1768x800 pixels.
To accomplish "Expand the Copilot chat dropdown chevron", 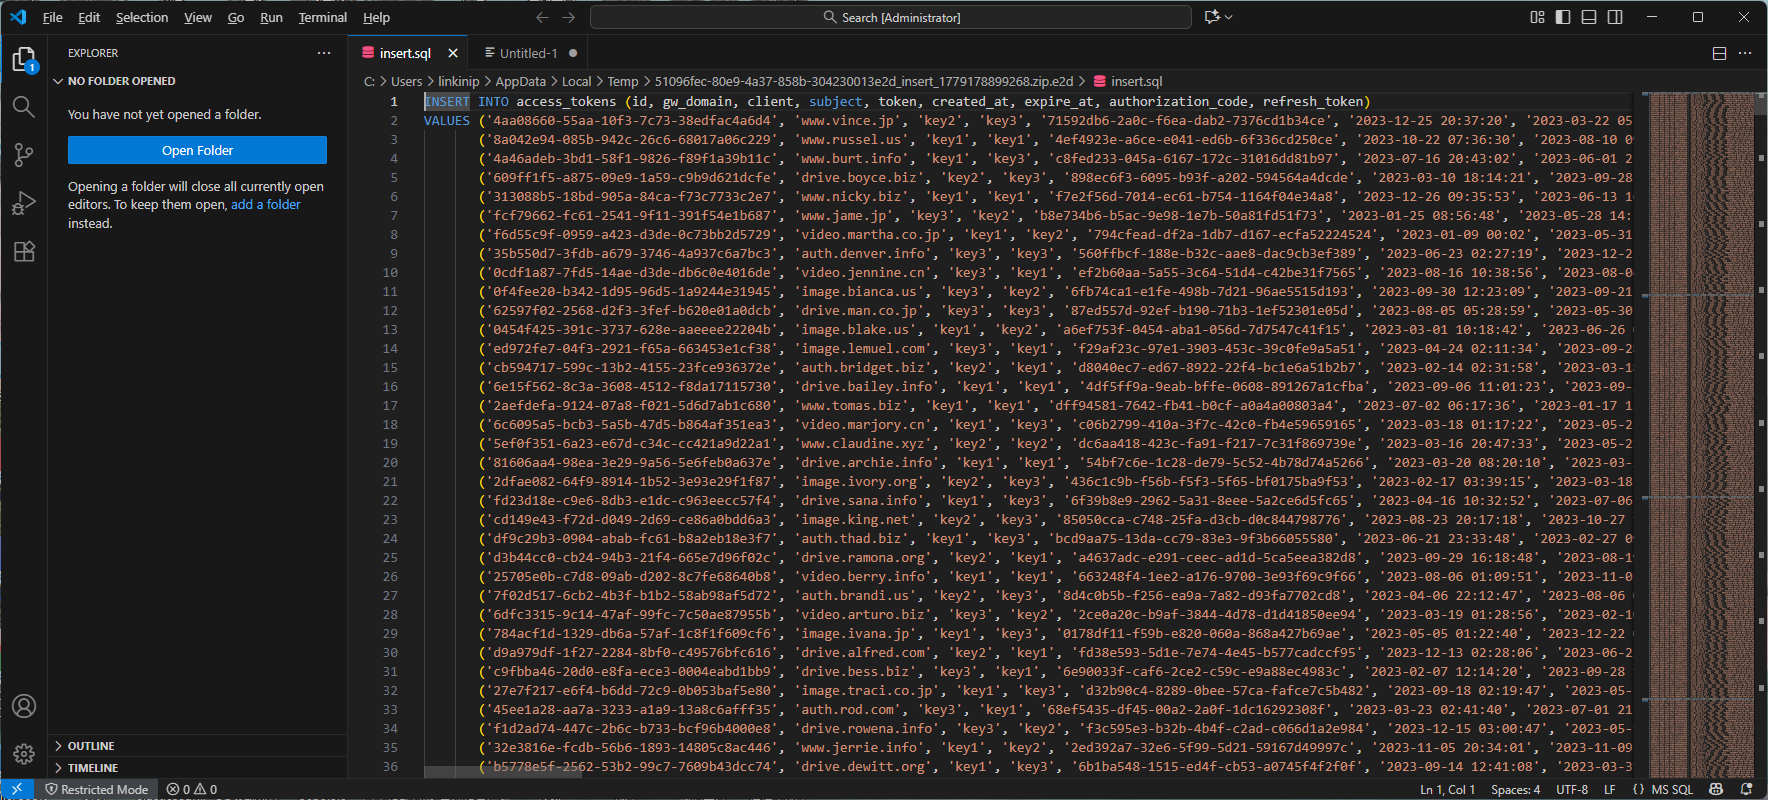I will point(1229,17).
